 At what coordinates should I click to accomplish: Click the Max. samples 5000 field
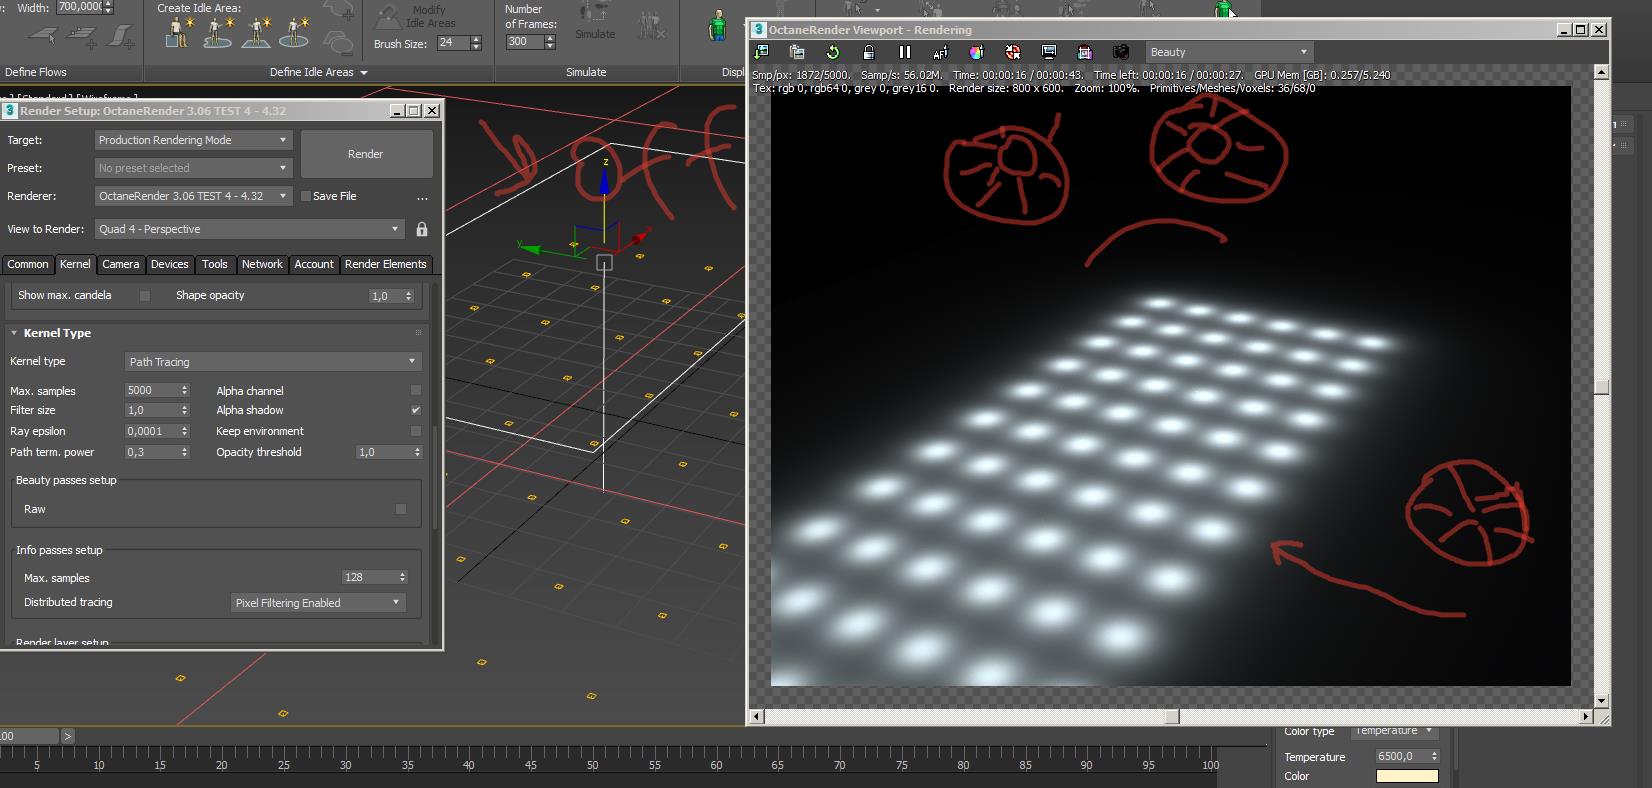151,390
